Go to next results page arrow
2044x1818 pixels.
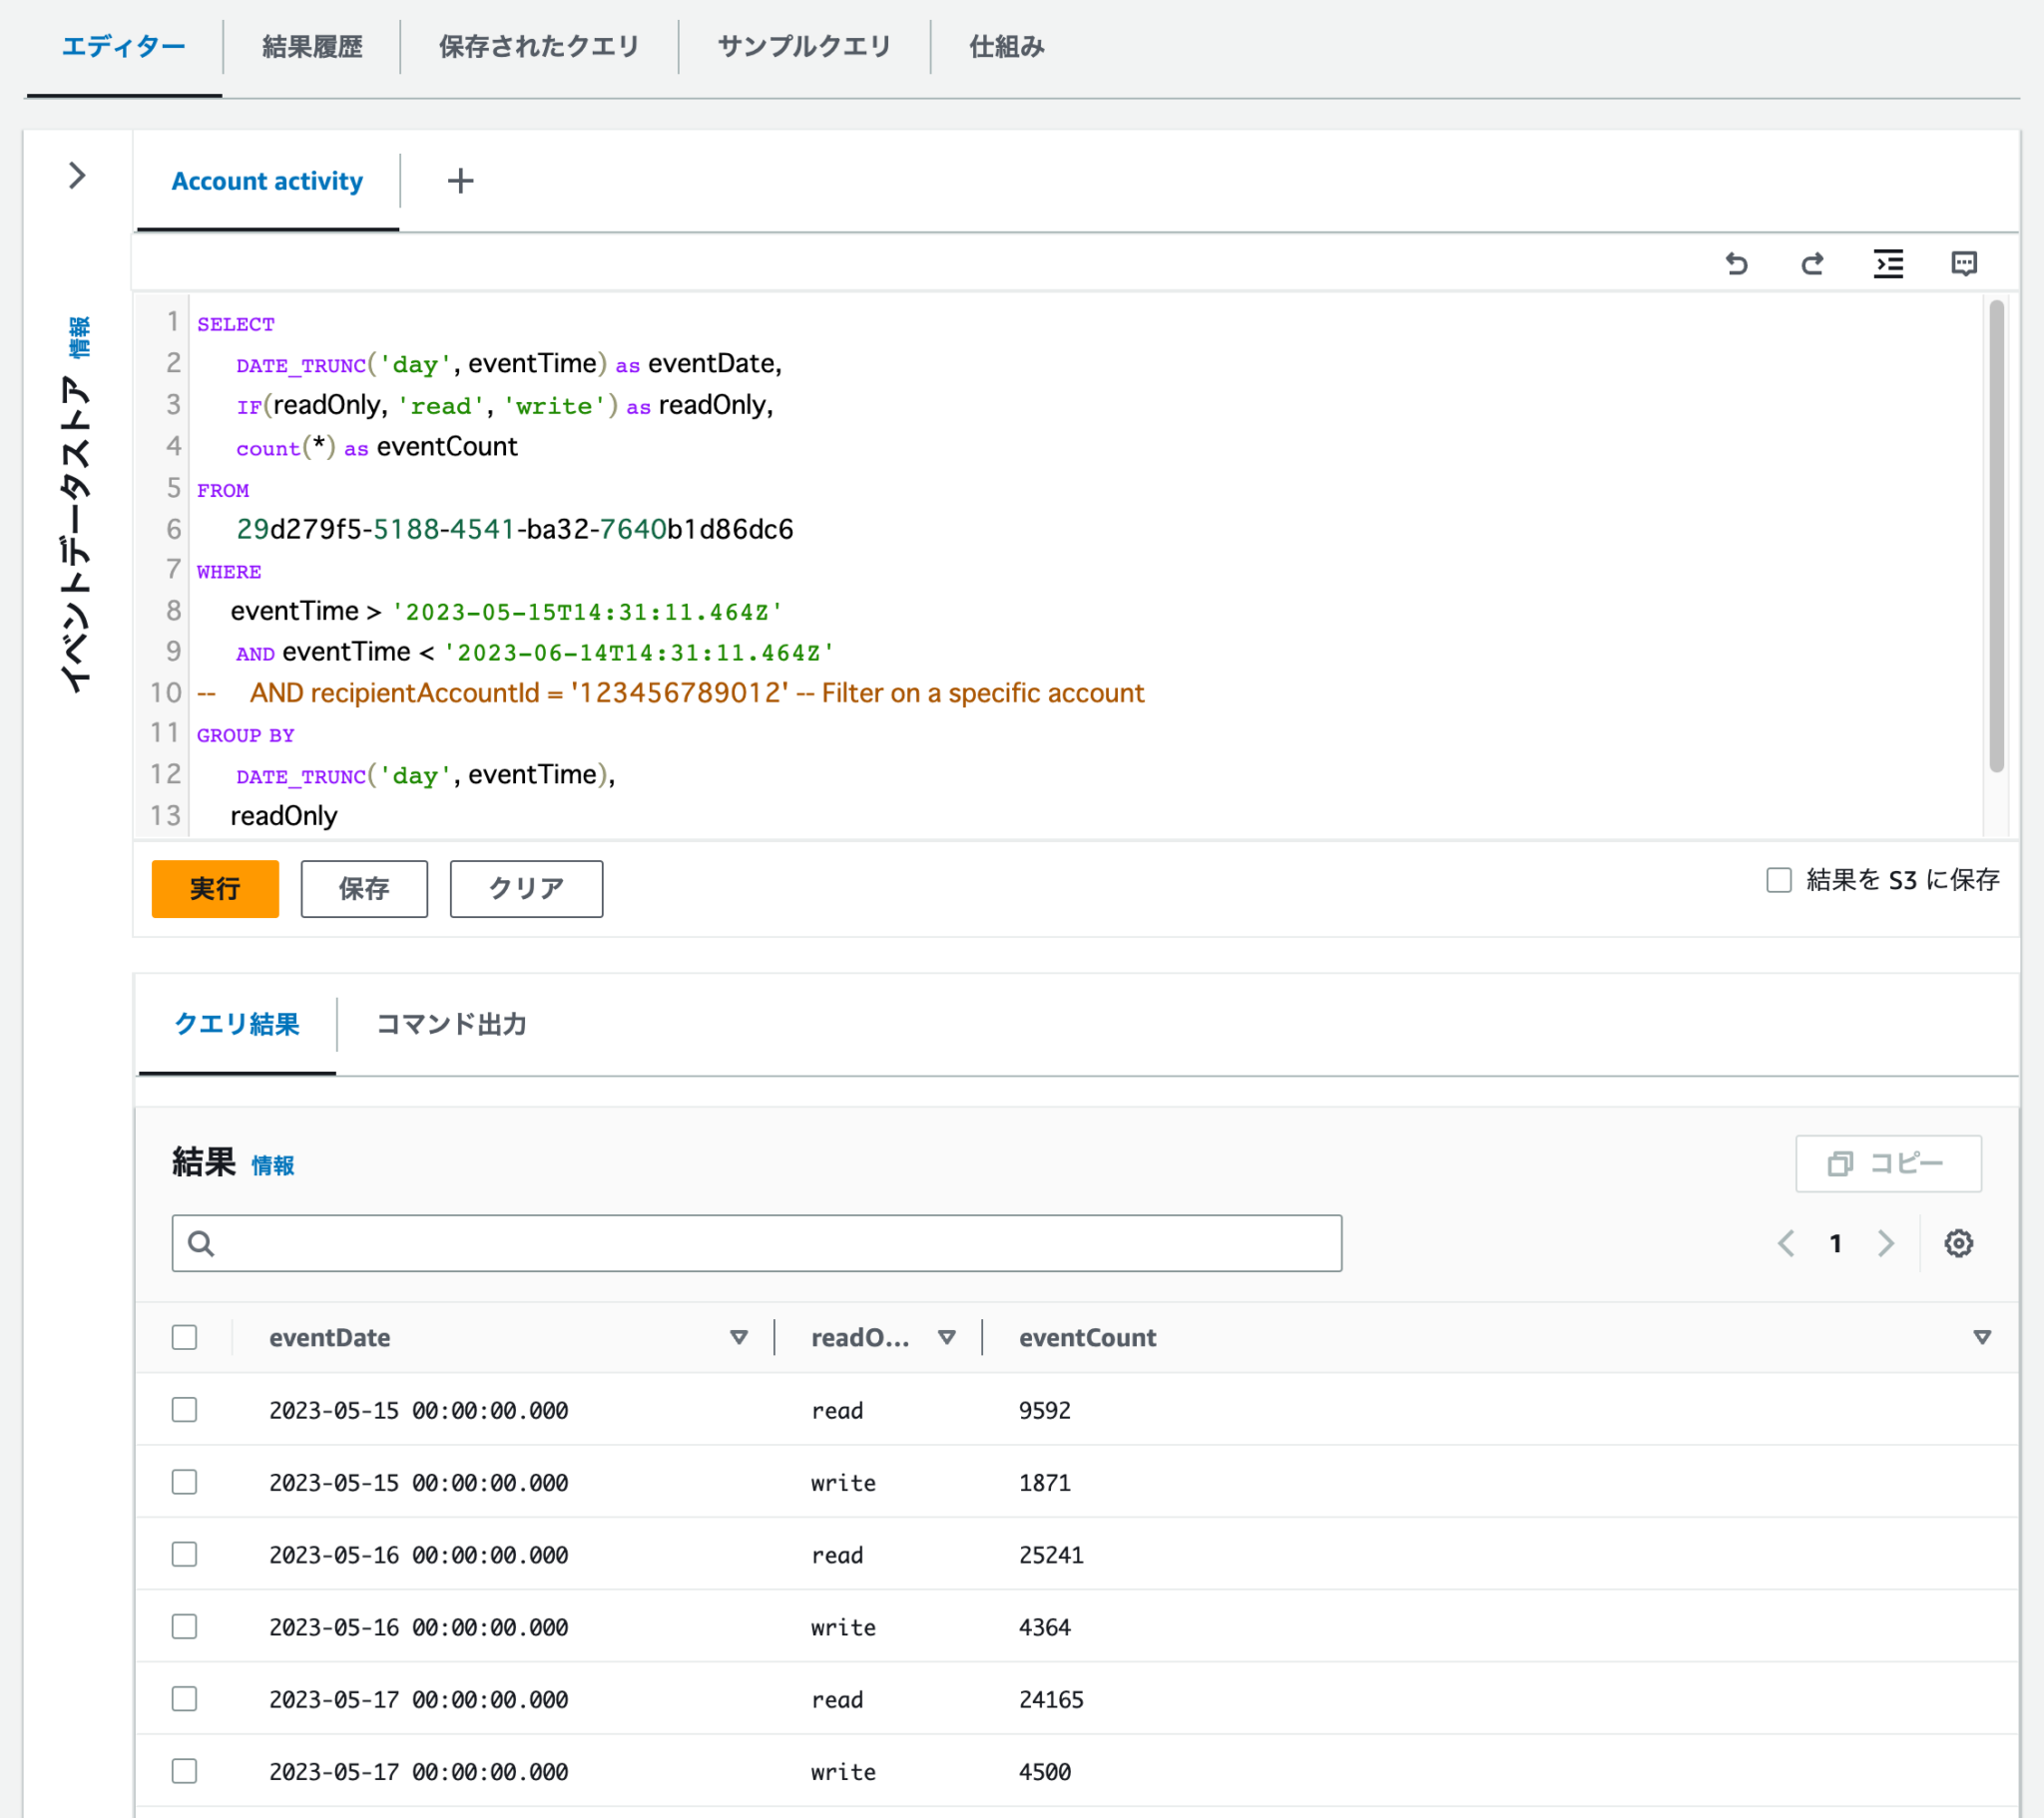click(x=1886, y=1243)
